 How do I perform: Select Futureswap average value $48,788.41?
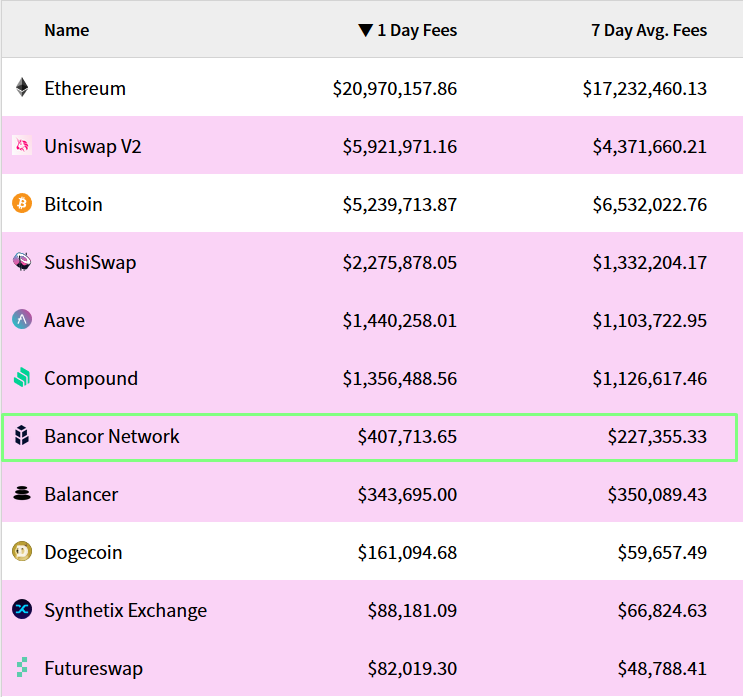[662, 668]
